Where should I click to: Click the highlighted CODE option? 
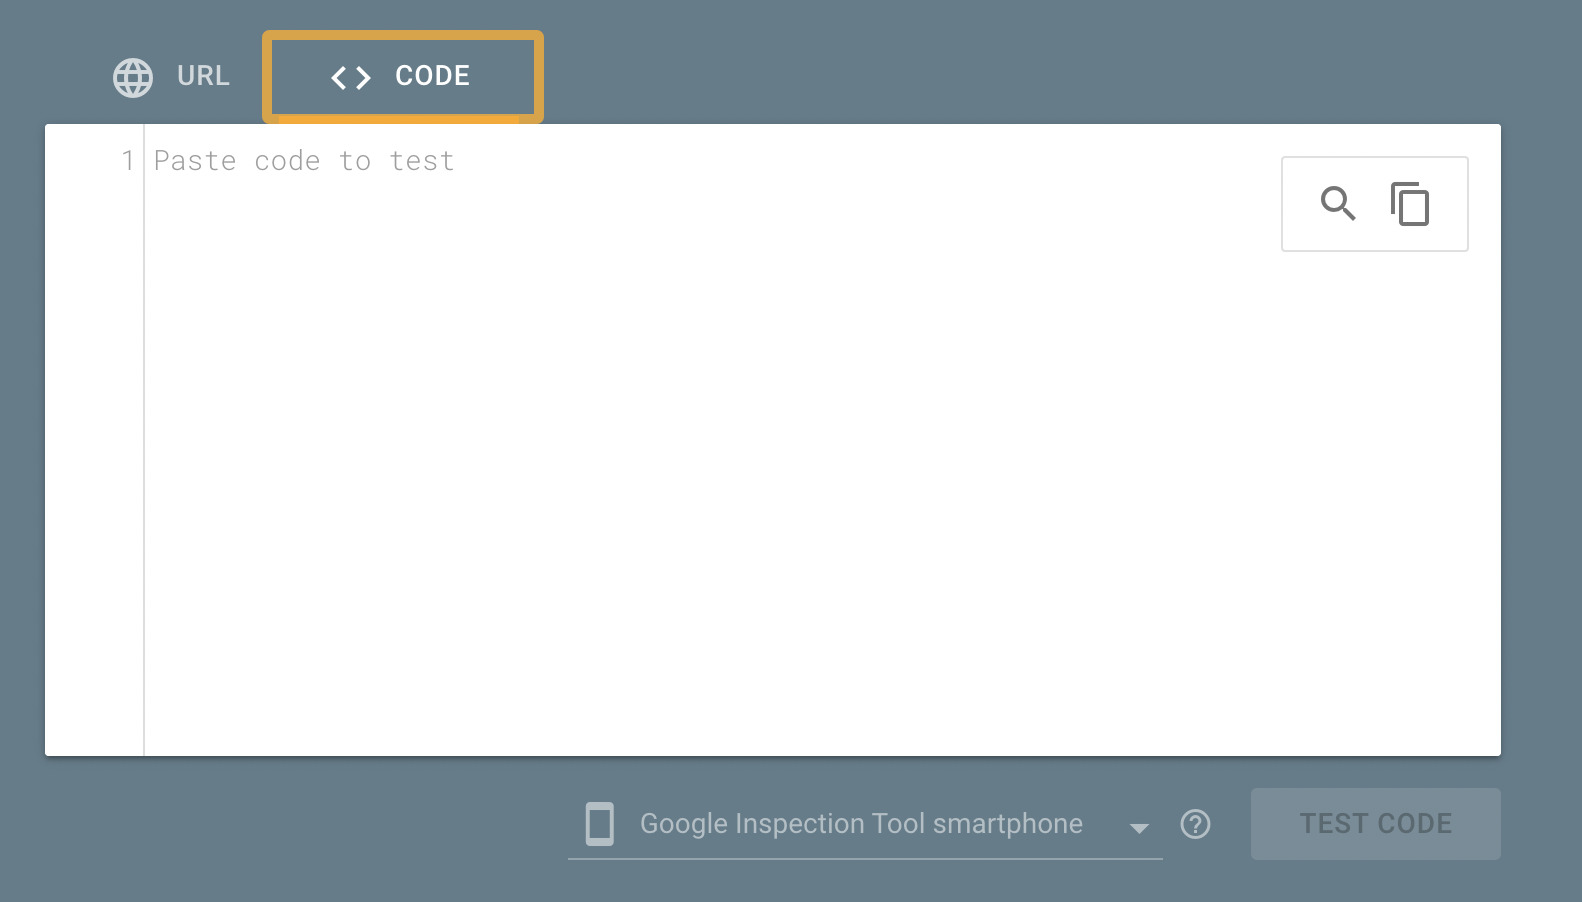coord(402,76)
